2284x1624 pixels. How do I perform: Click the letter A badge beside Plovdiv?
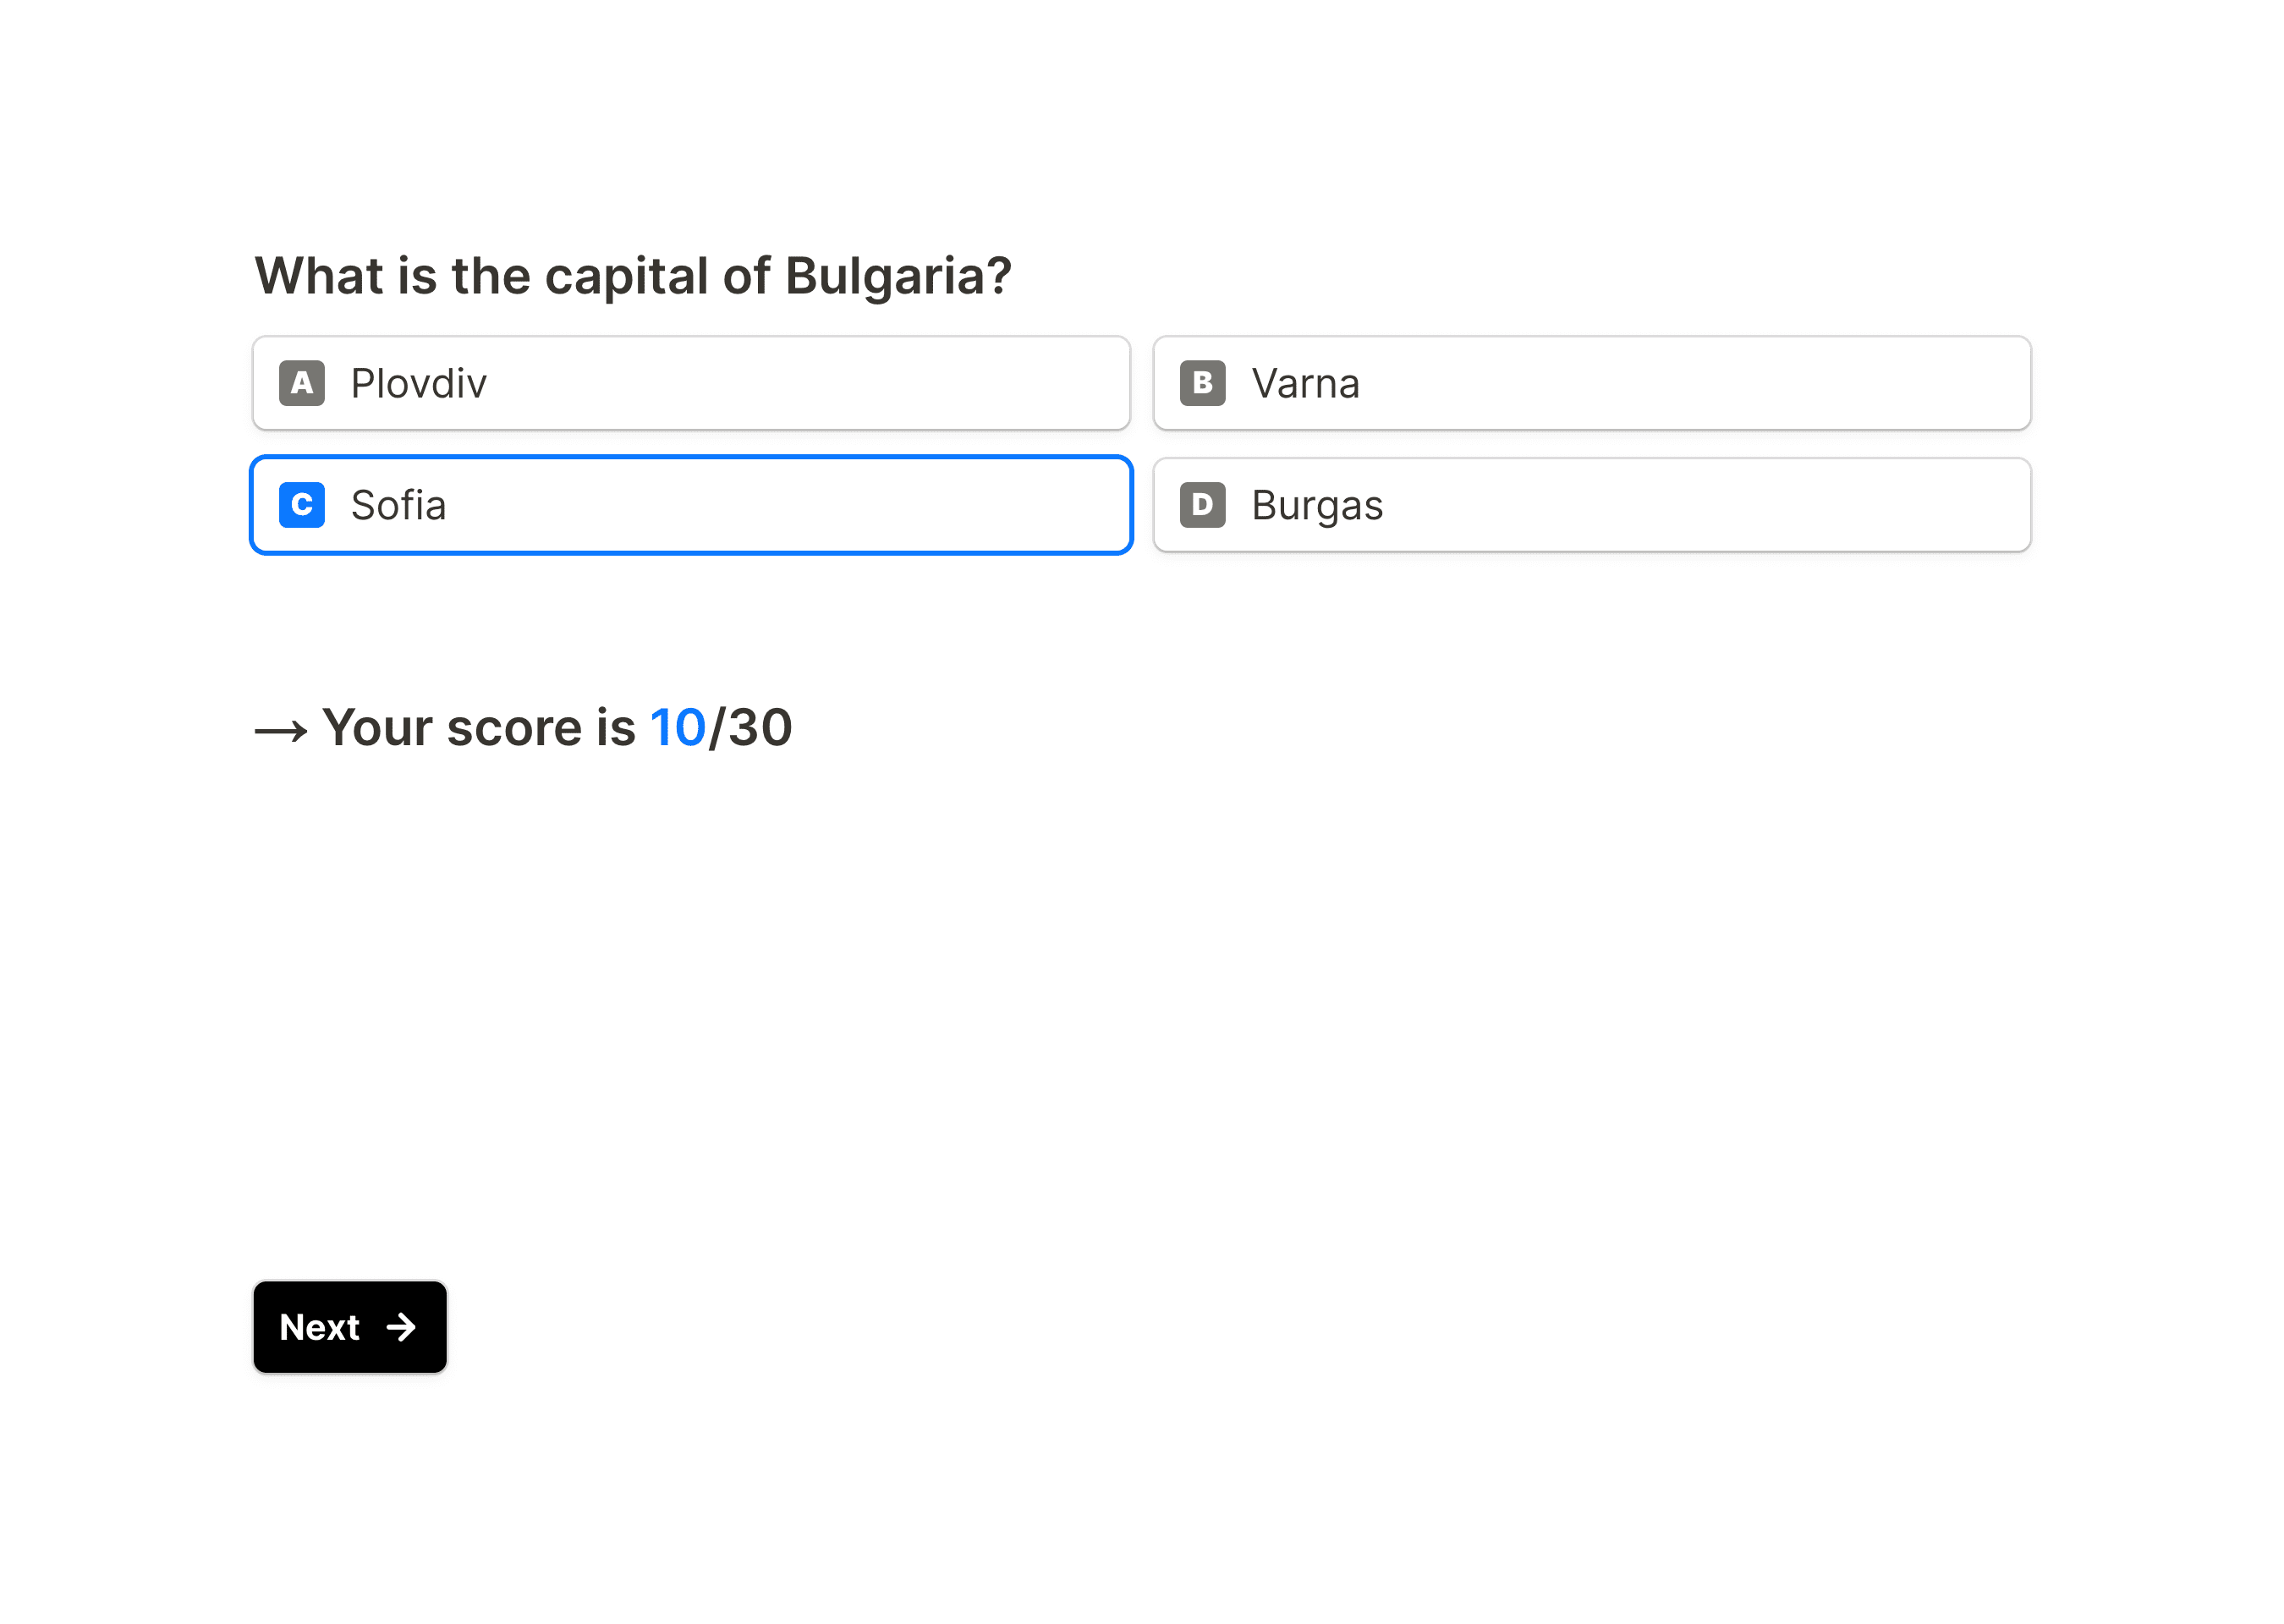(x=301, y=383)
